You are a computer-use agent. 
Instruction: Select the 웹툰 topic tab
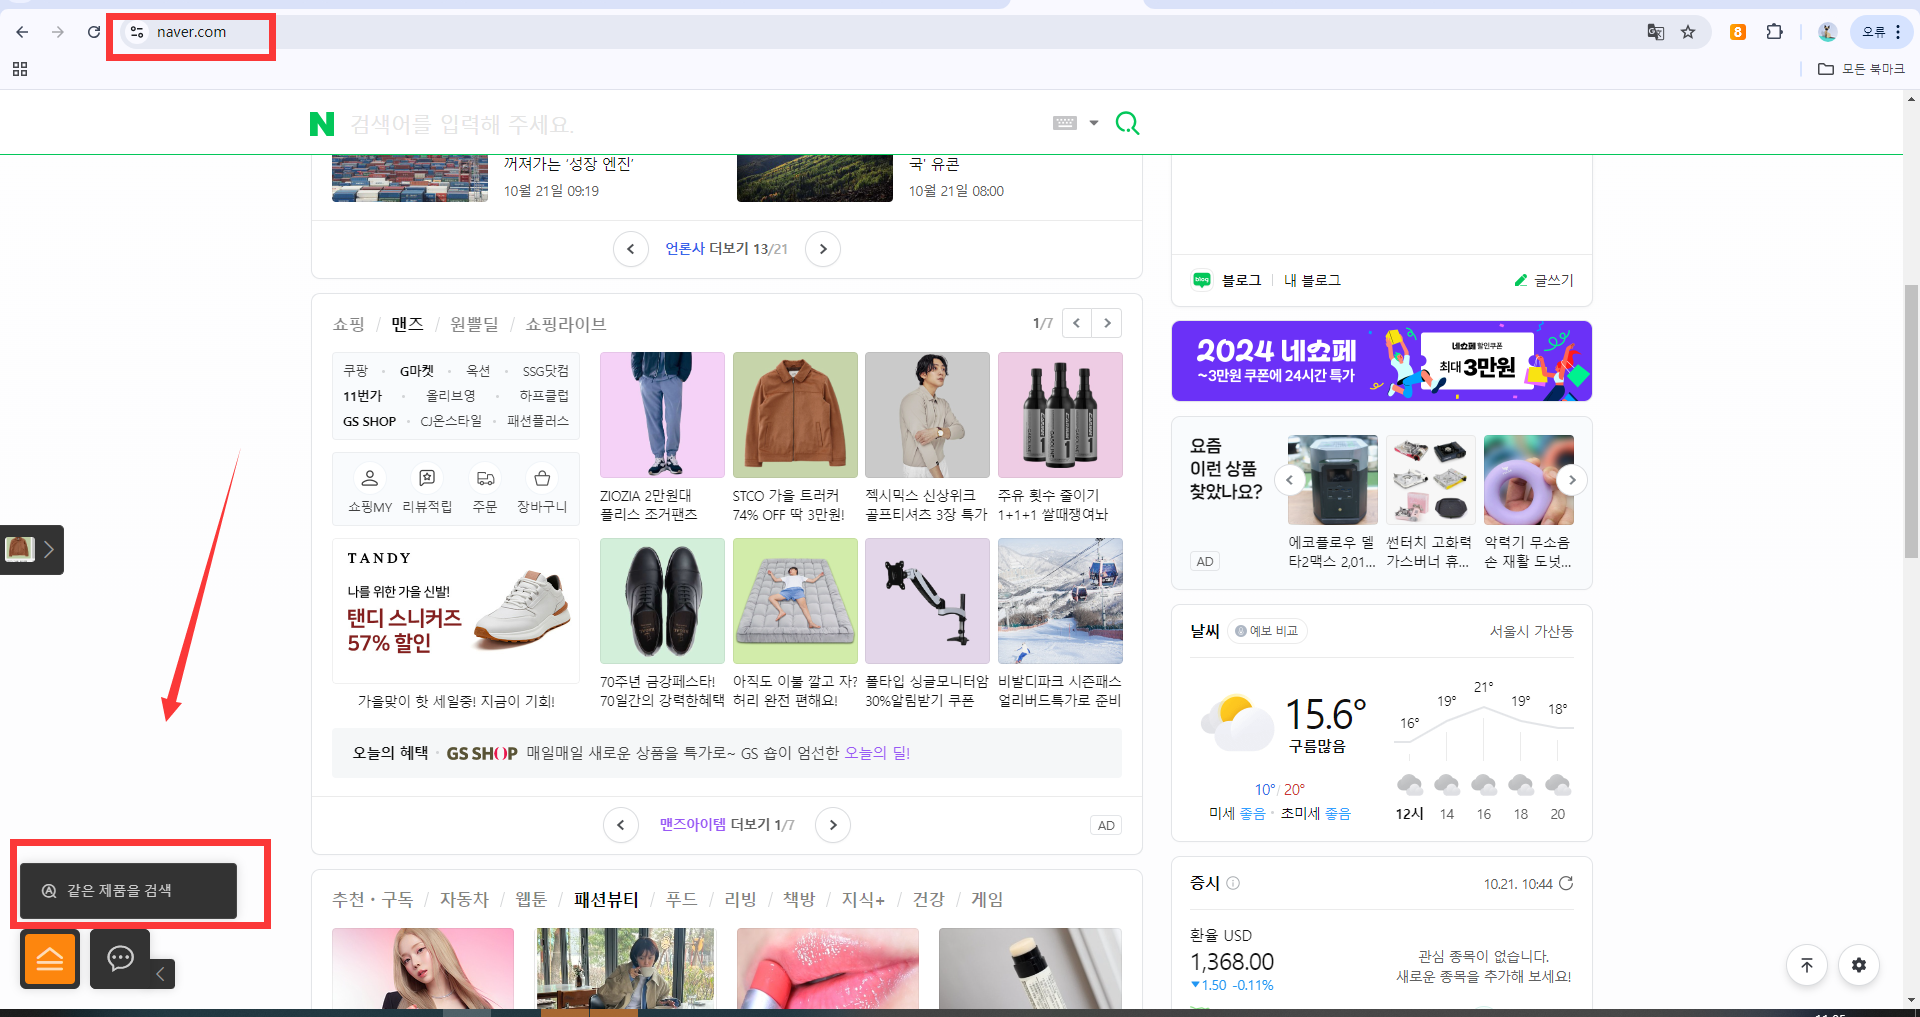pyautogui.click(x=530, y=899)
